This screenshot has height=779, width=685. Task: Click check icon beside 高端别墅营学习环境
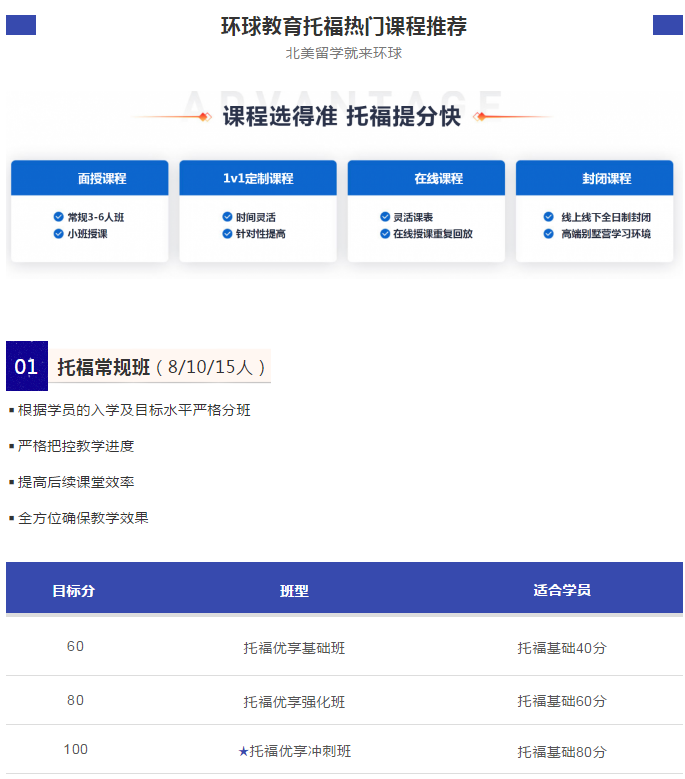(x=548, y=234)
